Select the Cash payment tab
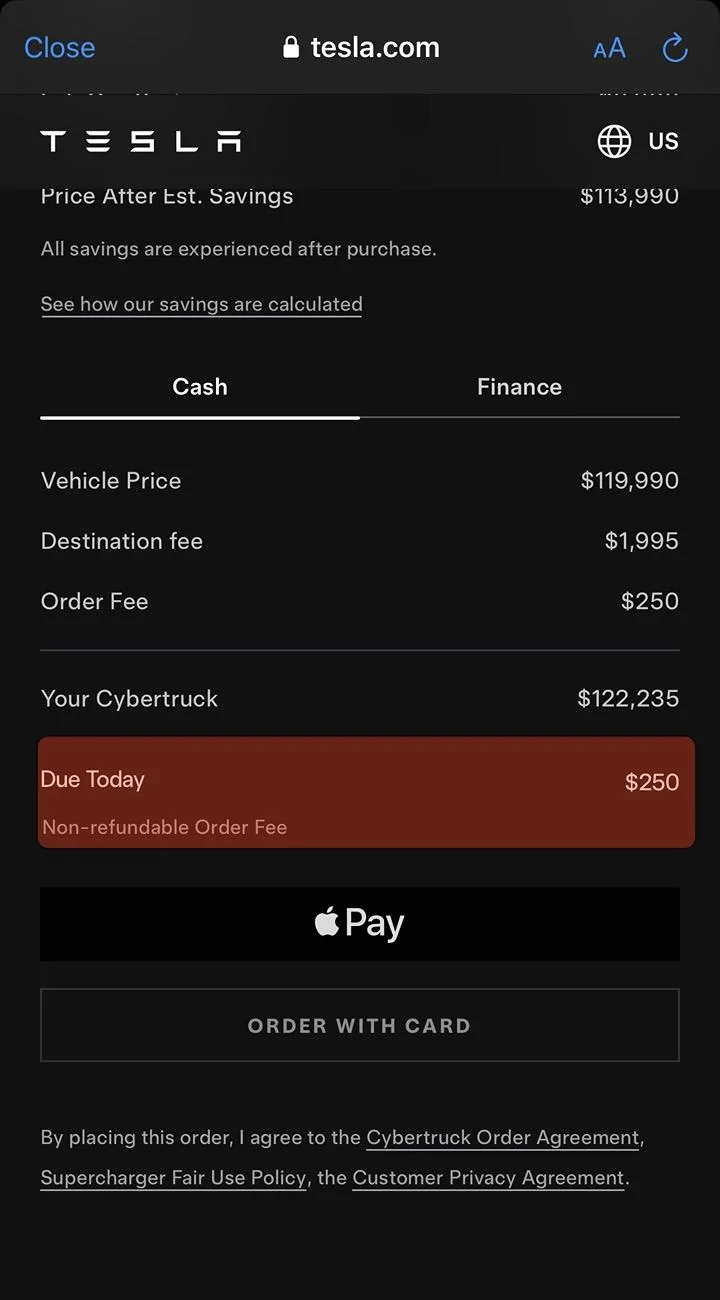Viewport: 720px width, 1300px height. pyautogui.click(x=200, y=387)
